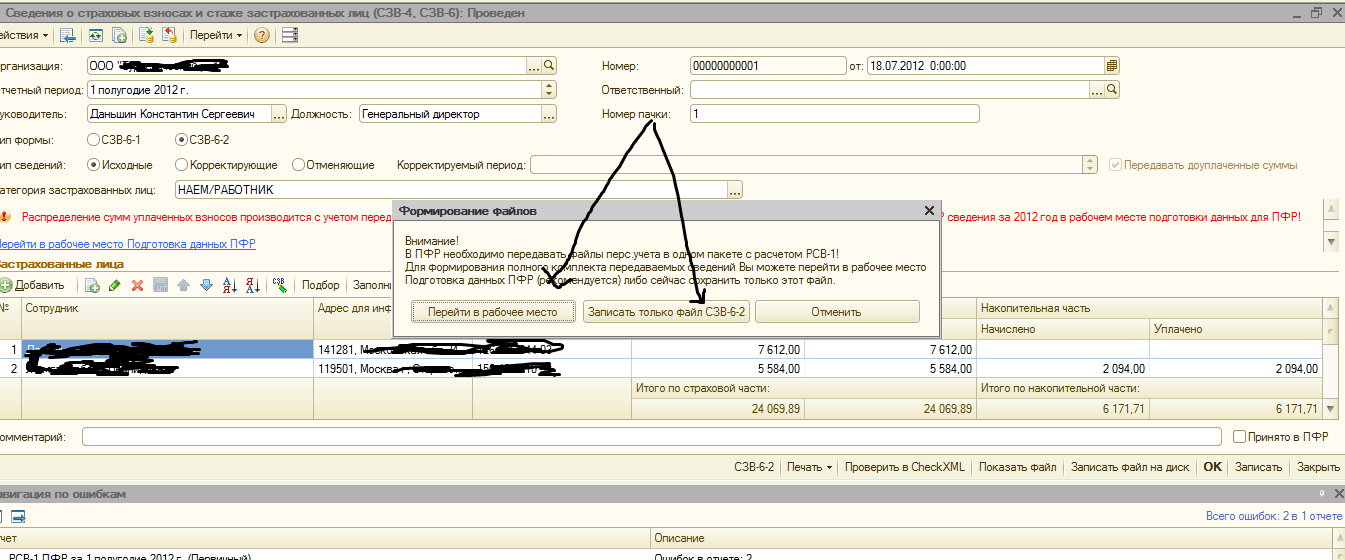Select the СЗВ-6-1 form type radio

(94, 140)
